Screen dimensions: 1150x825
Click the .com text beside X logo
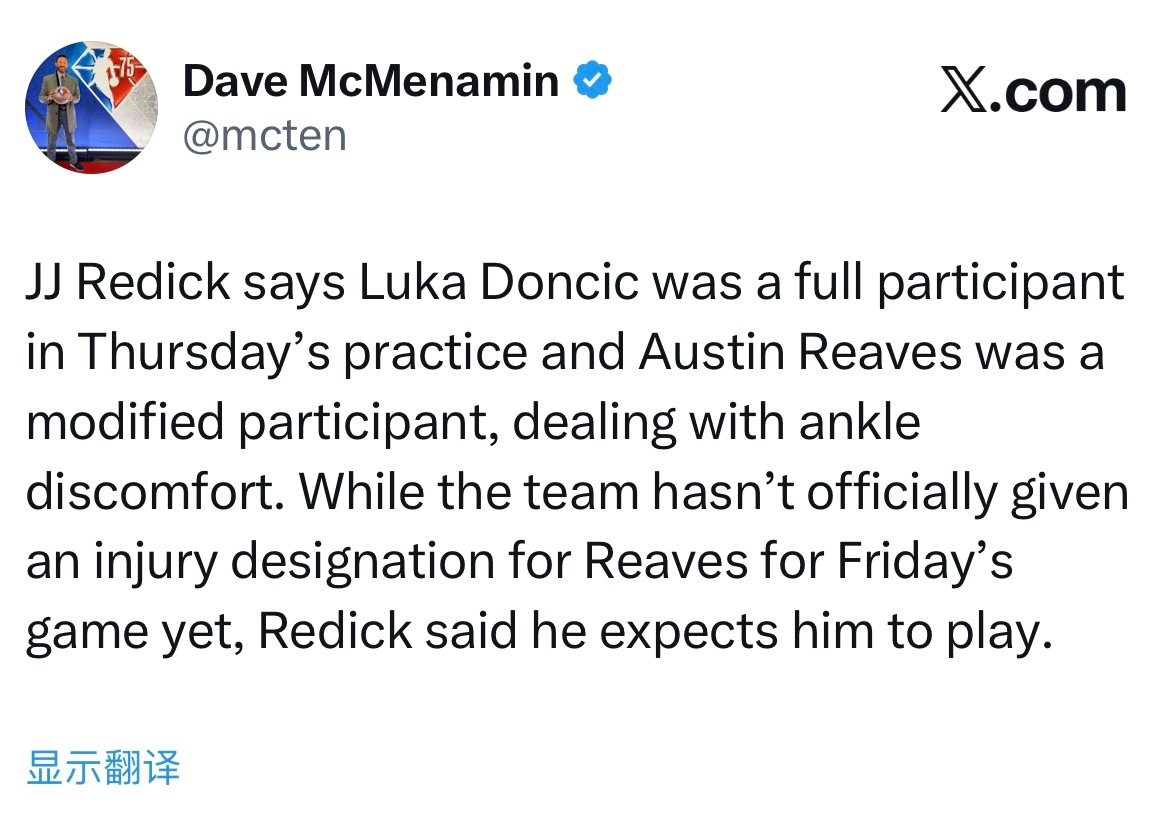pyautogui.click(x=1058, y=91)
